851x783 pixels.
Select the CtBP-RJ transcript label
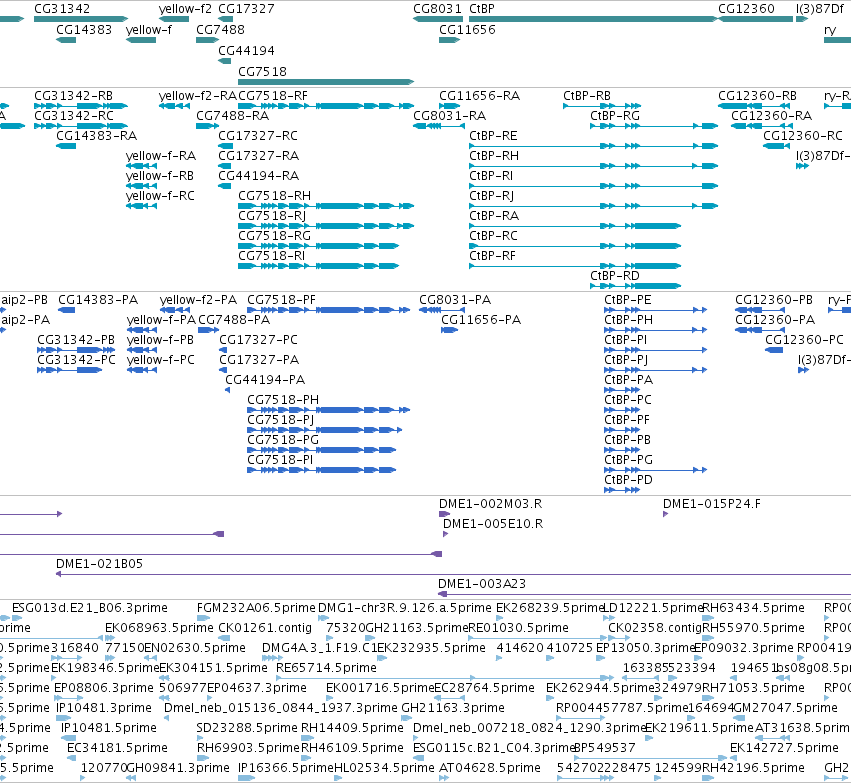click(491, 196)
